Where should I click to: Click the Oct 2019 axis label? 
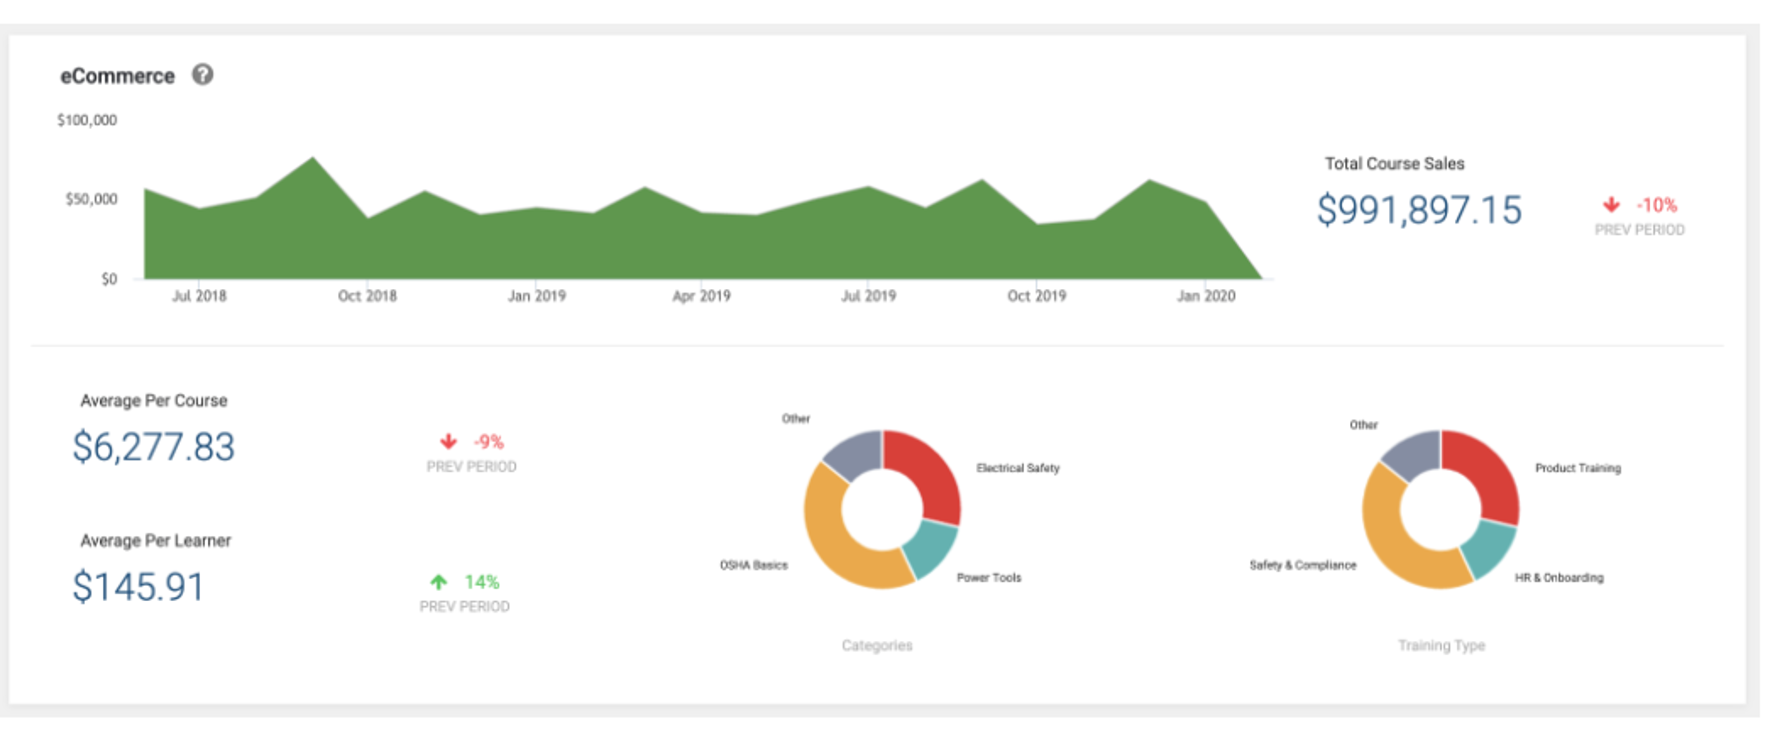[x=1037, y=296]
